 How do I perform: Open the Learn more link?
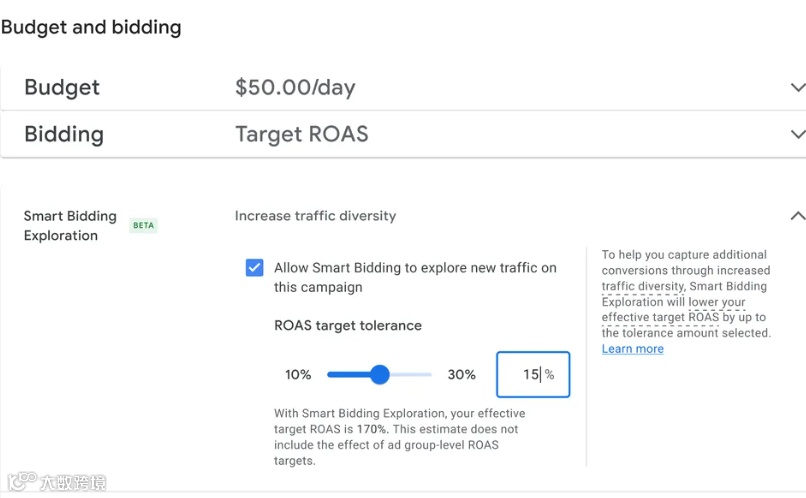point(632,349)
